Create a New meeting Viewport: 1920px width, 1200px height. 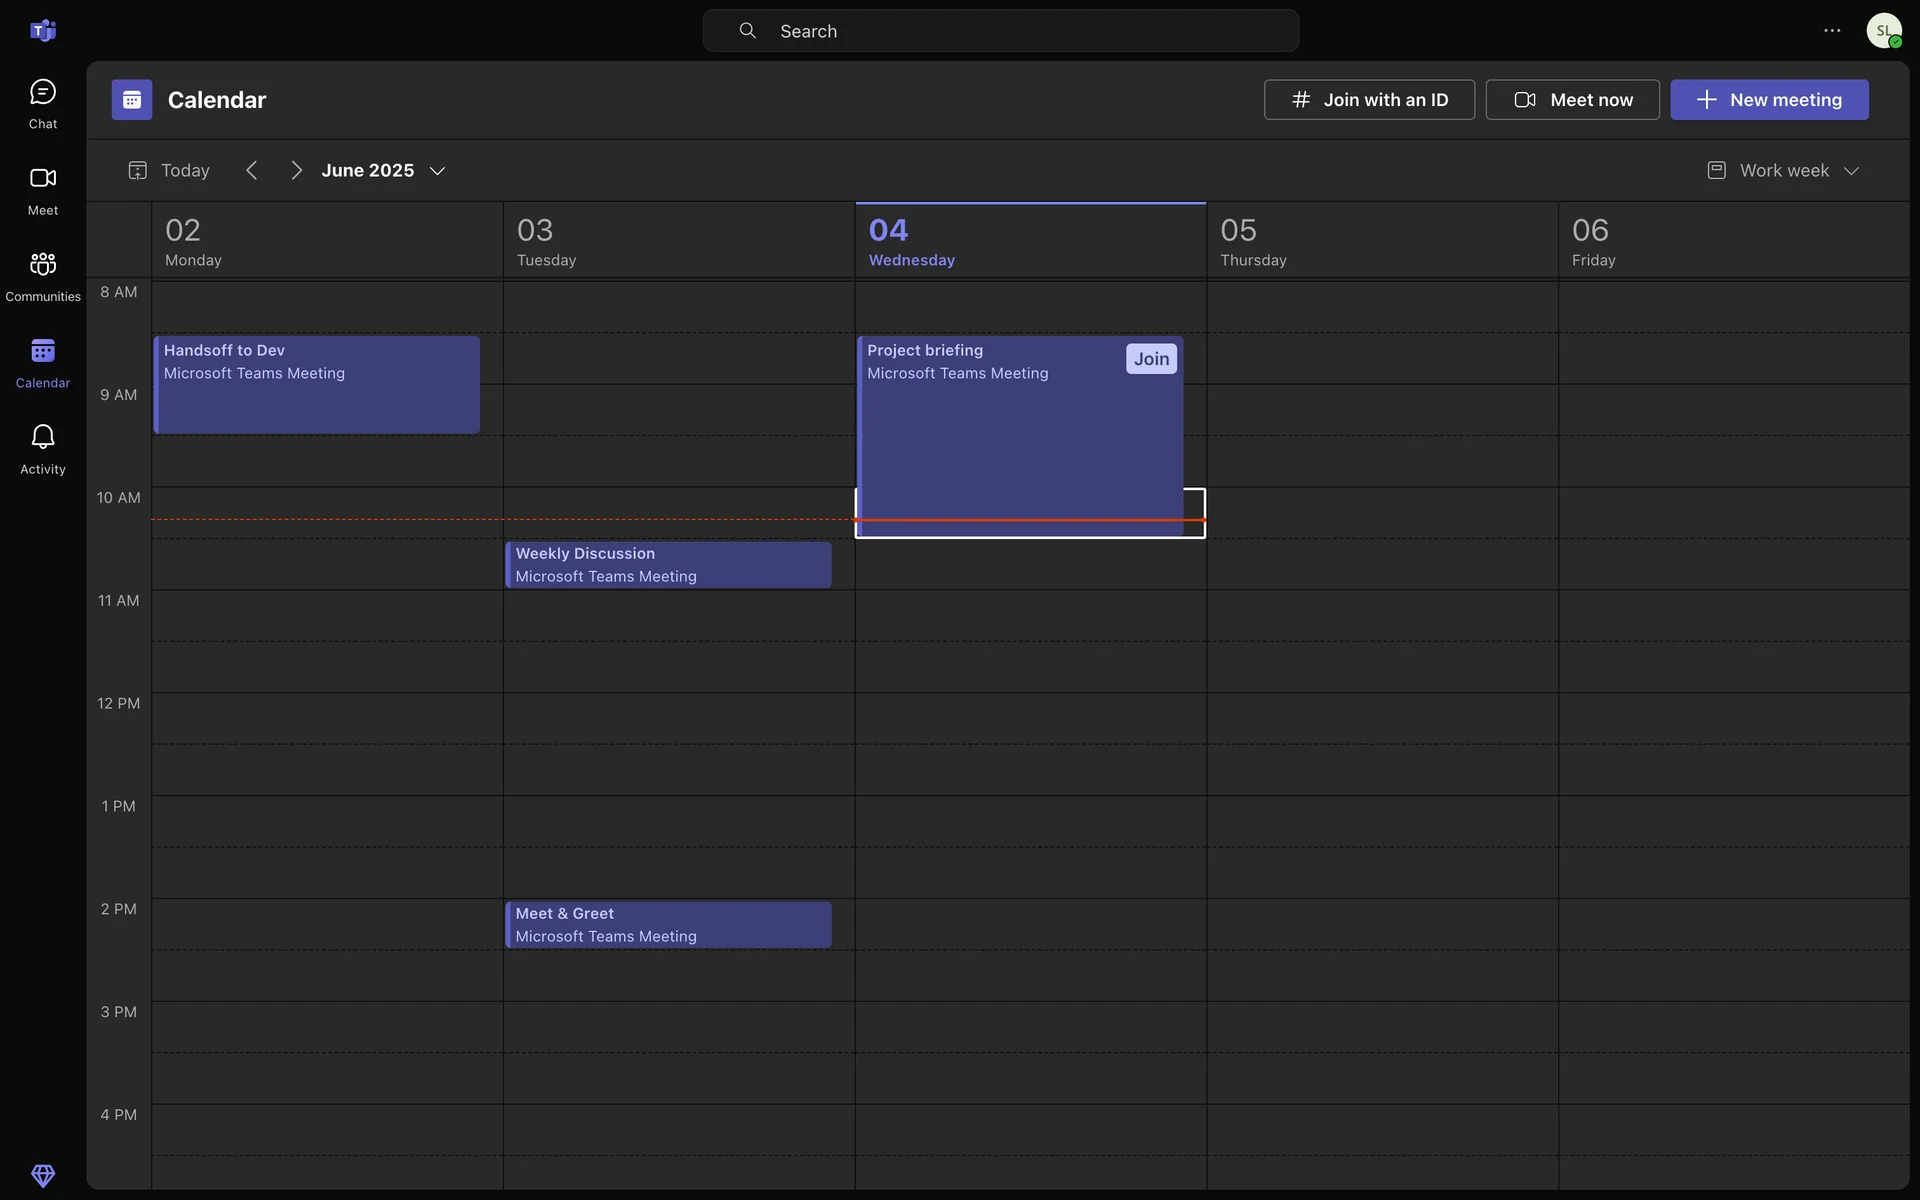coord(1768,100)
